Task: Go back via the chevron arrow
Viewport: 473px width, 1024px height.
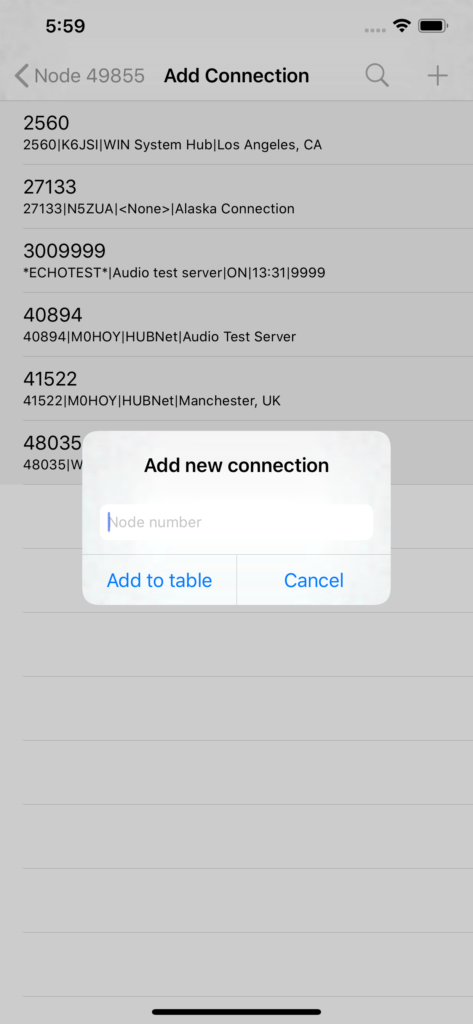Action: (x=22, y=76)
